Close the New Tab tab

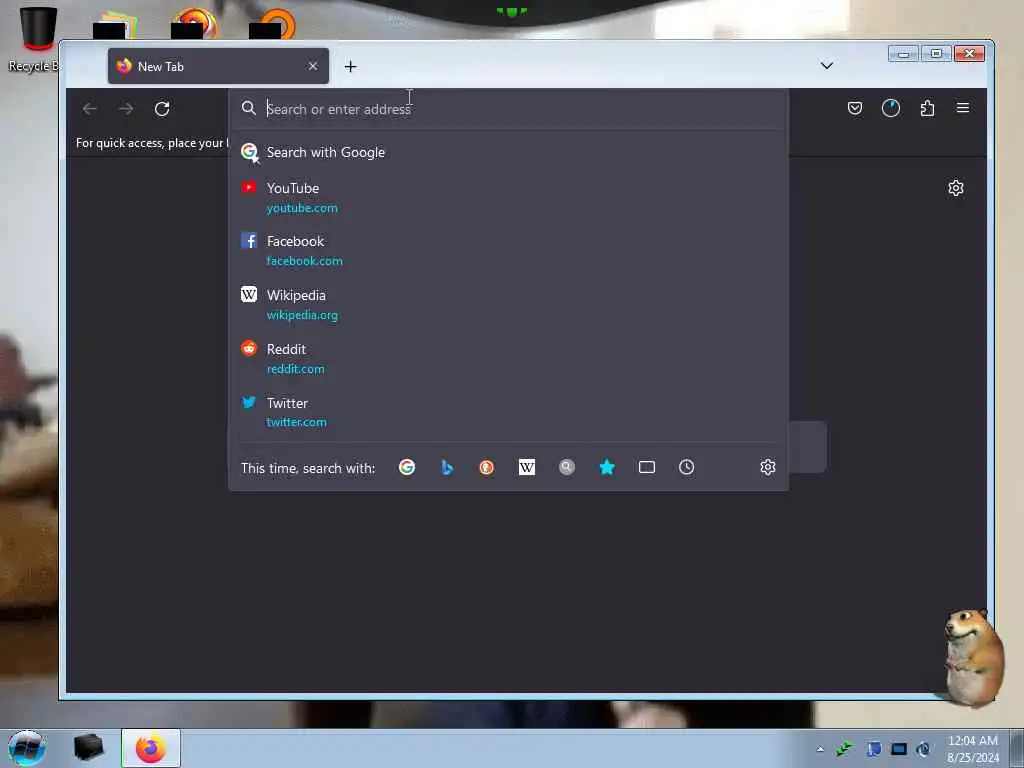(313, 66)
